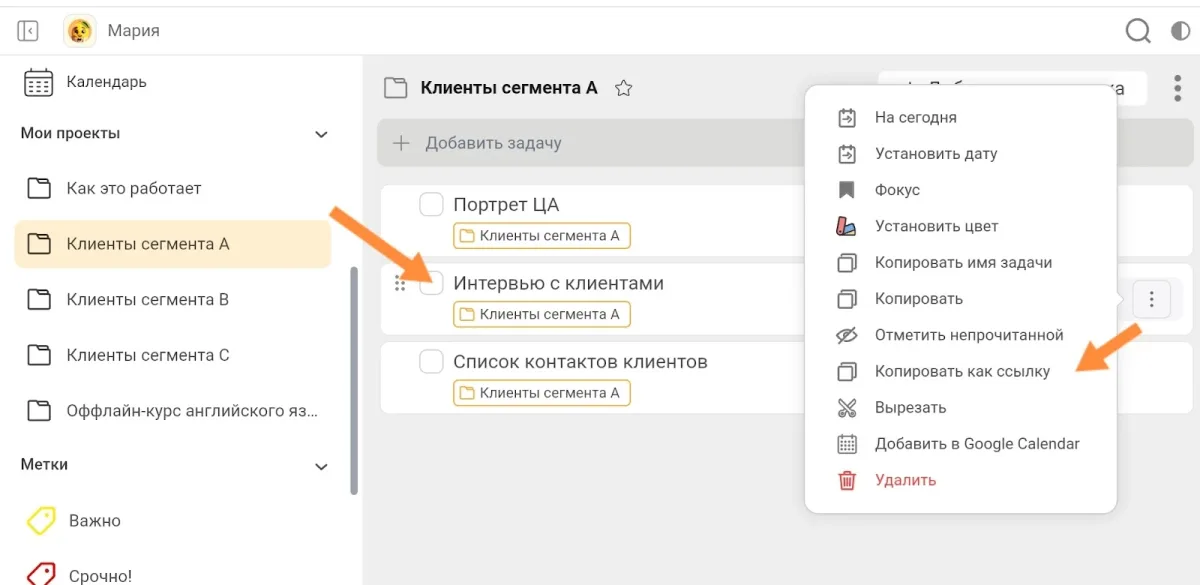Tick the Список контактов клиентов checkbox
The width and height of the screenshot is (1200, 585).
click(x=431, y=362)
